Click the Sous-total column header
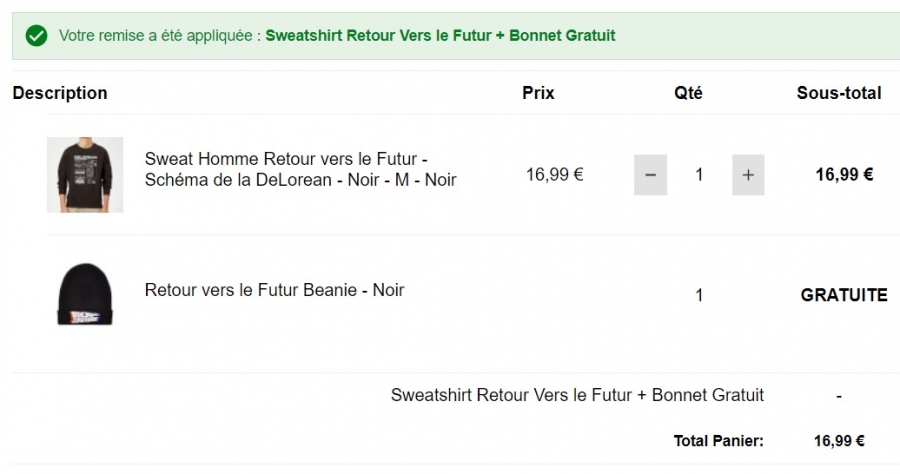The width and height of the screenshot is (900, 474). tap(839, 93)
